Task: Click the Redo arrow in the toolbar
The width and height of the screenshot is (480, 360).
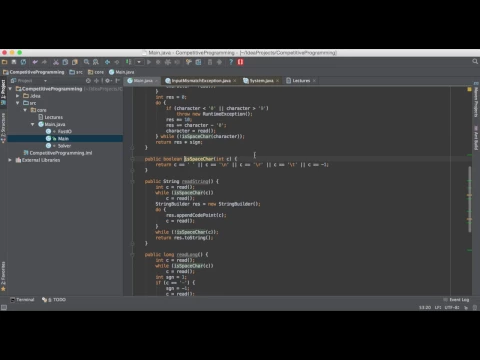Action: [x=44, y=62]
